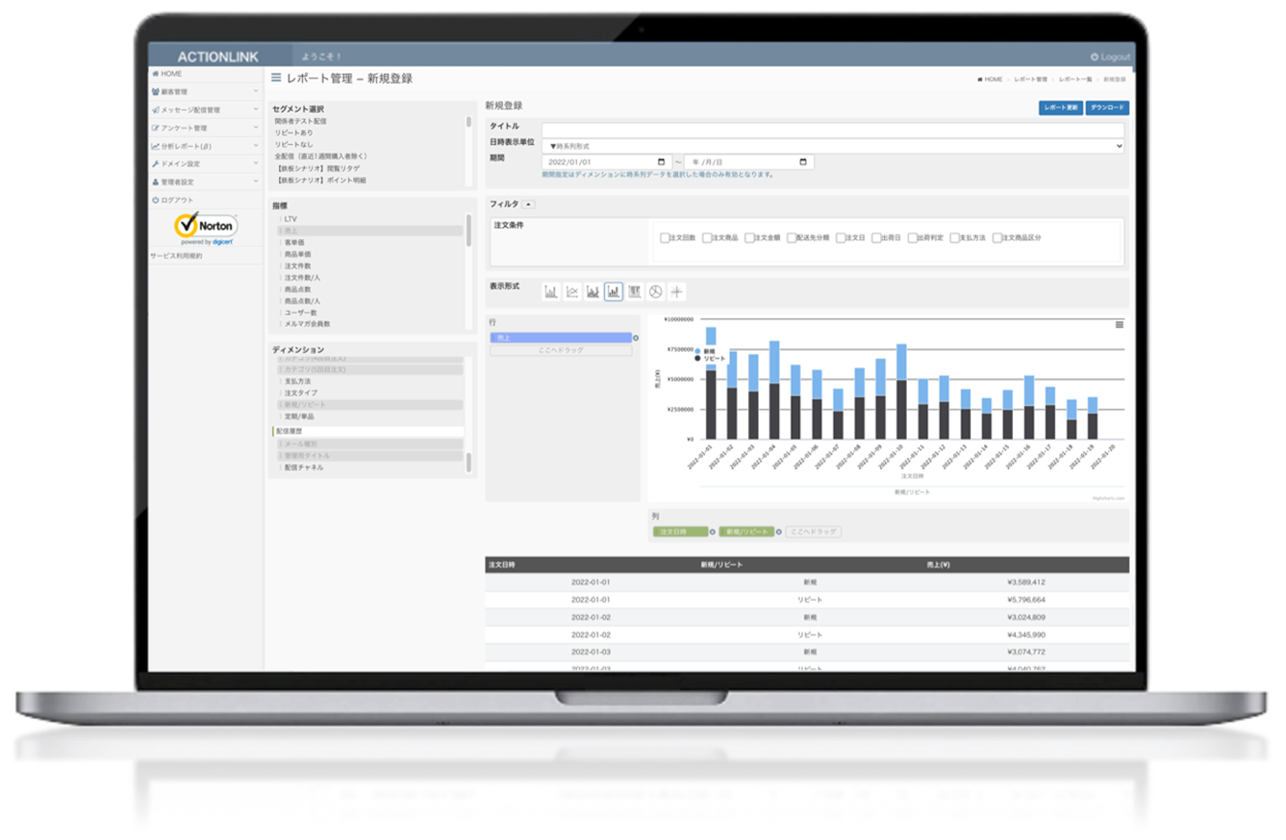Viewport: 1286px width, 840px height.
Task: Select the first bar chart display icon
Action: pos(551,292)
